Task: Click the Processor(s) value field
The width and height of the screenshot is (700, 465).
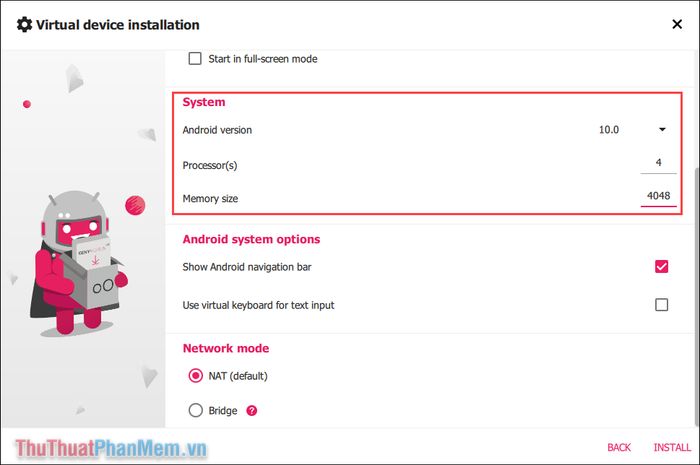Action: point(658,163)
